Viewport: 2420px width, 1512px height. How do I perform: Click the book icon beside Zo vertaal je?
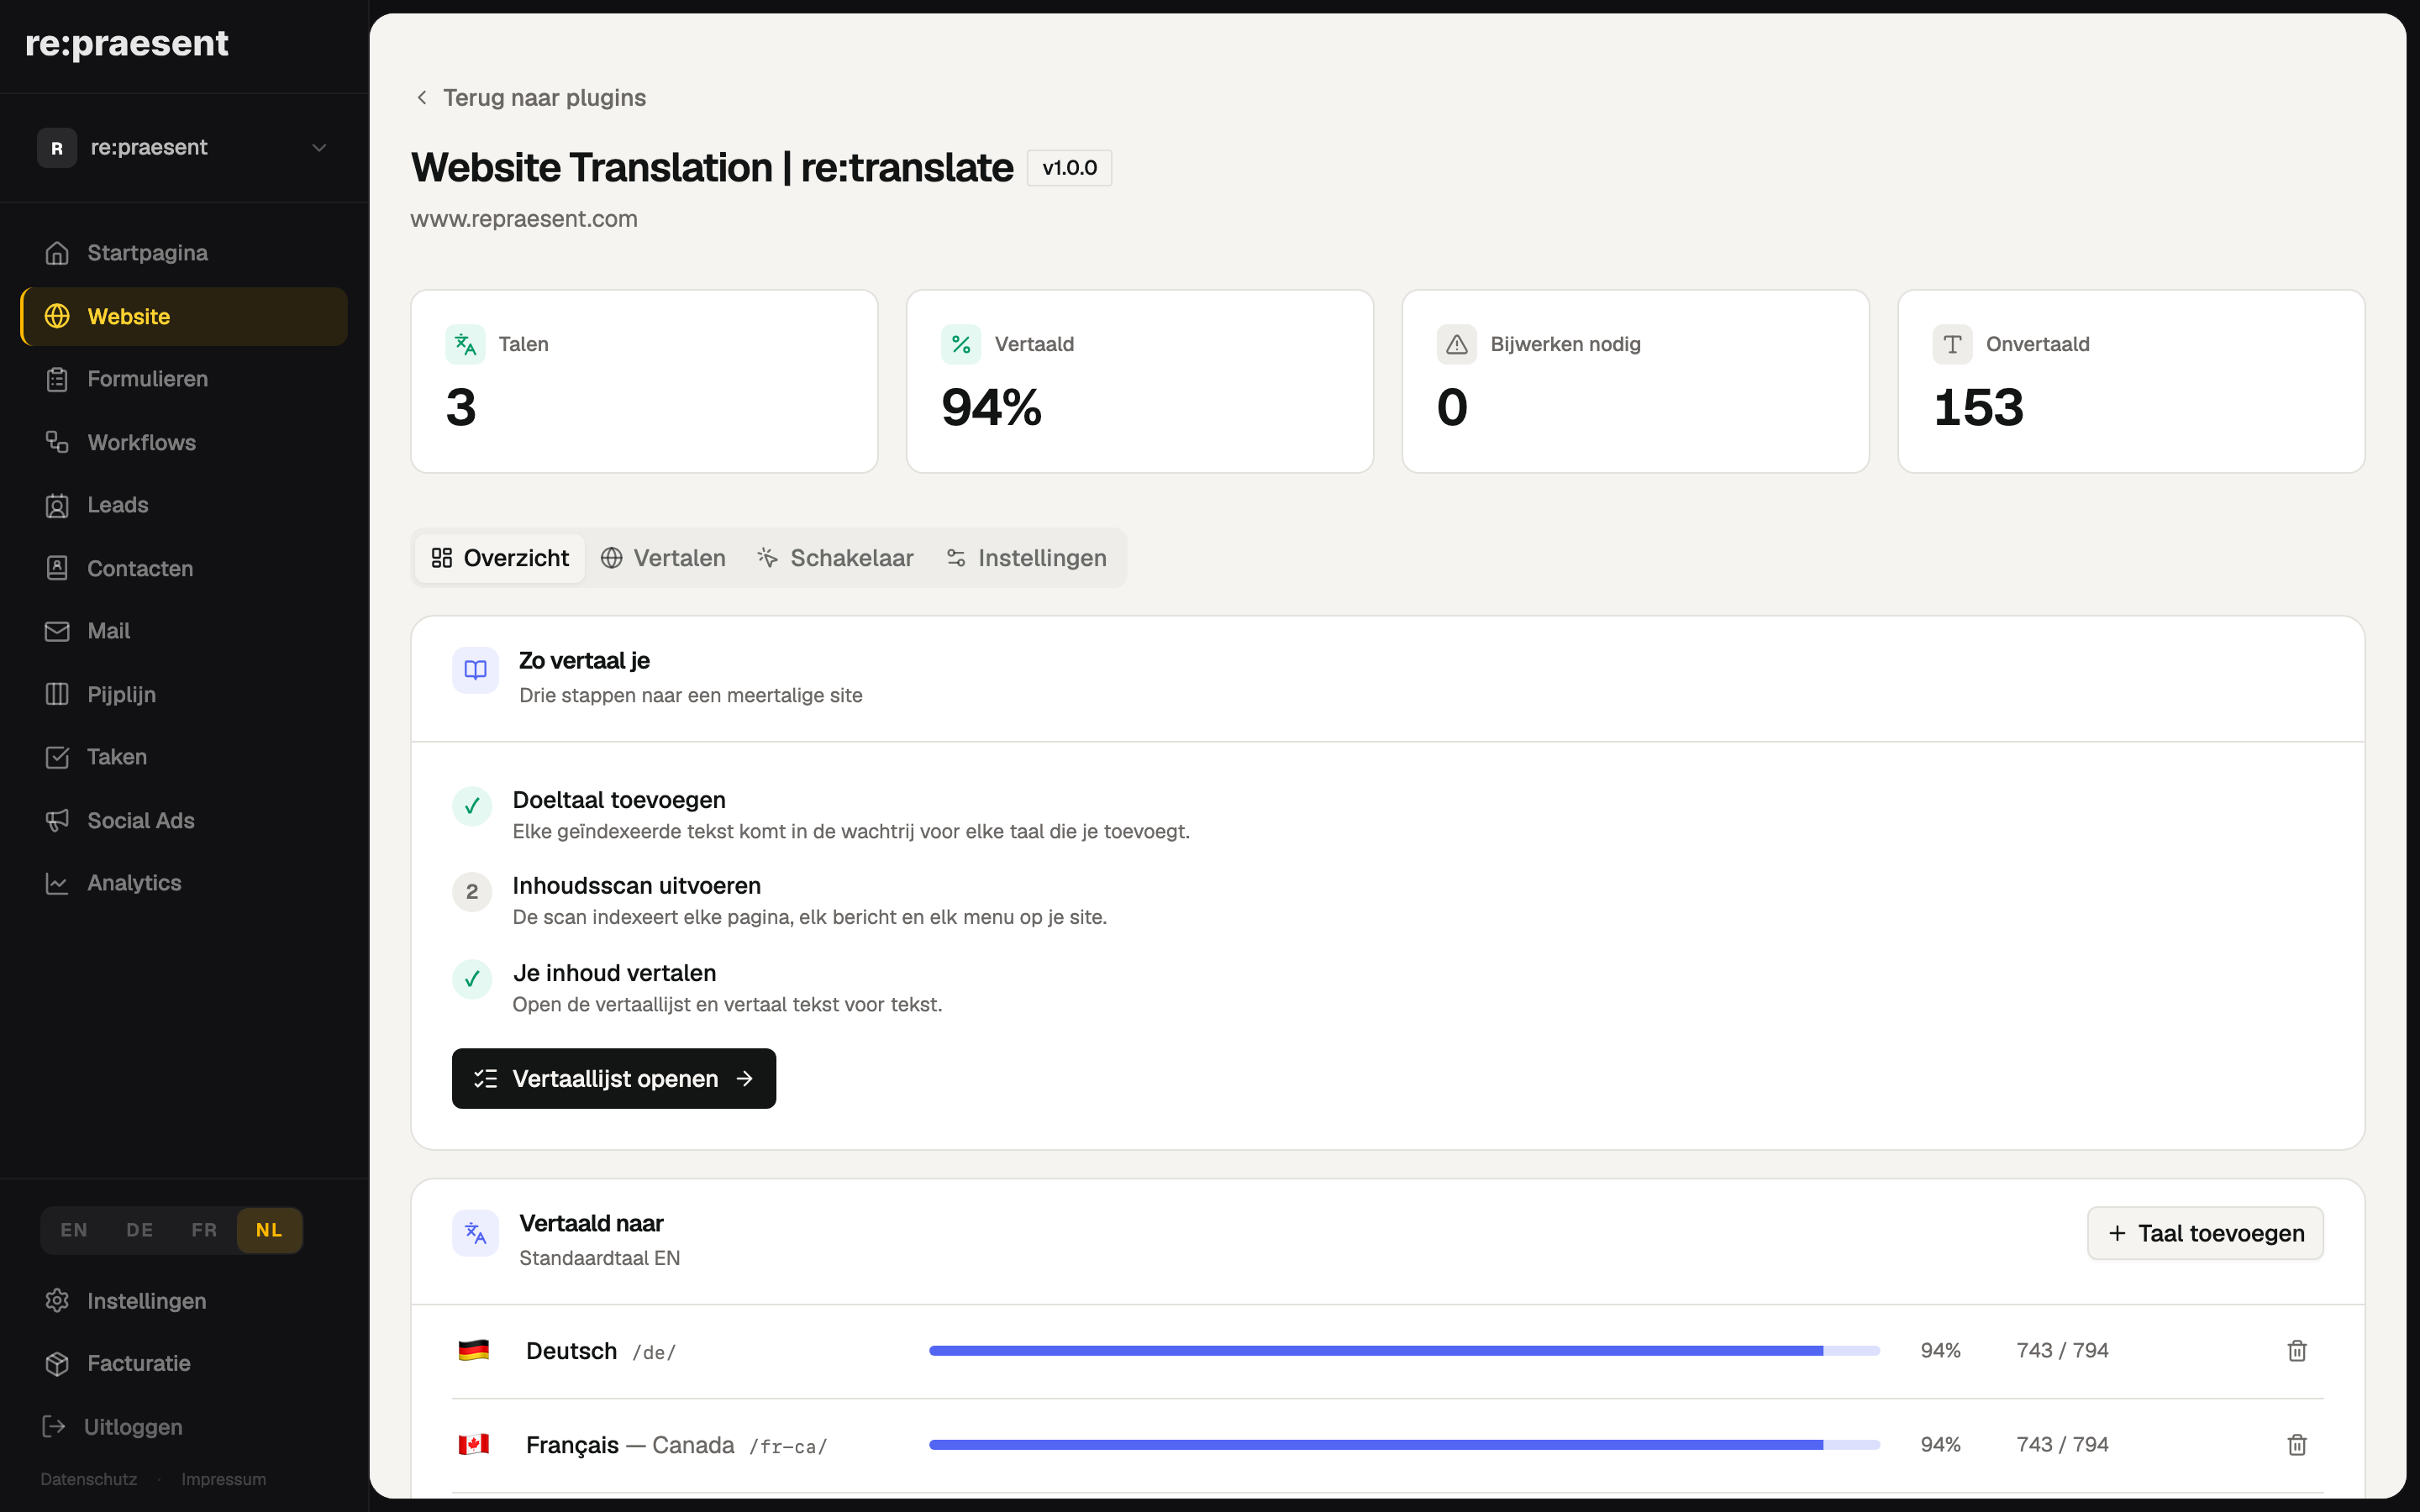coord(475,670)
